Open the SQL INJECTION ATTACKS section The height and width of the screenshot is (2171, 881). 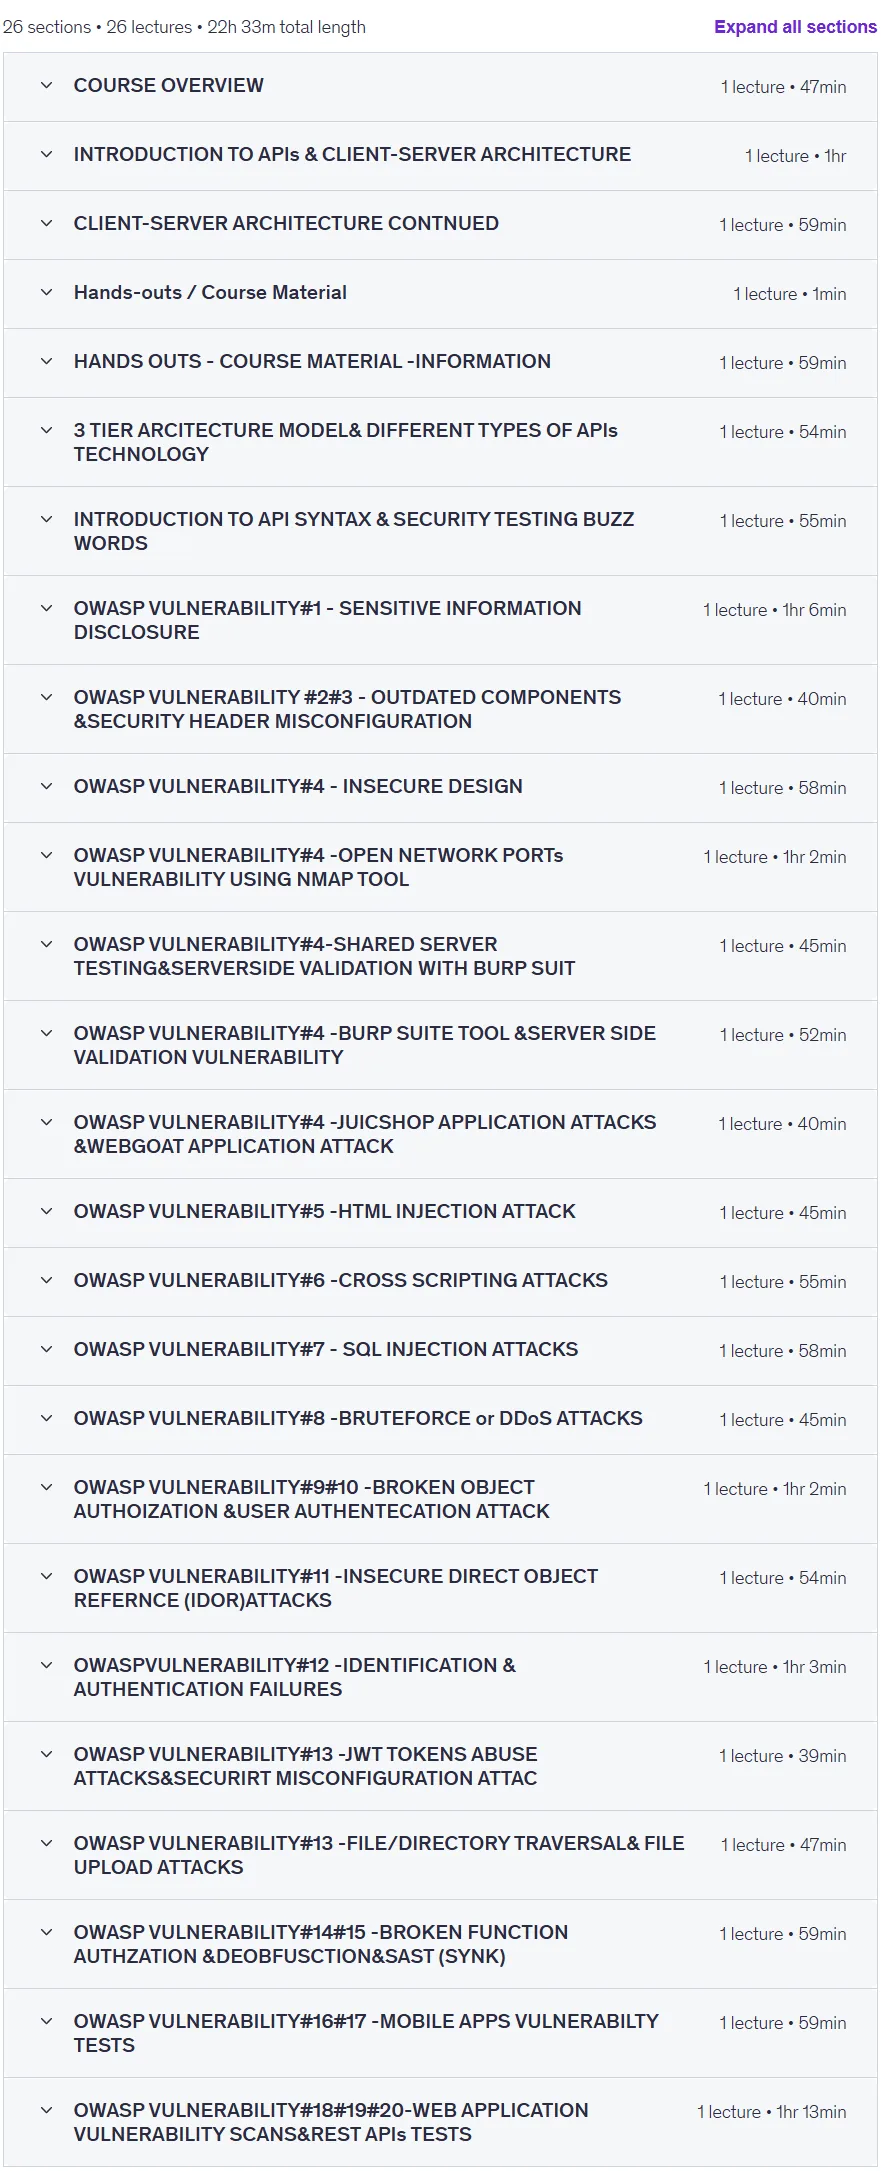click(440, 1351)
